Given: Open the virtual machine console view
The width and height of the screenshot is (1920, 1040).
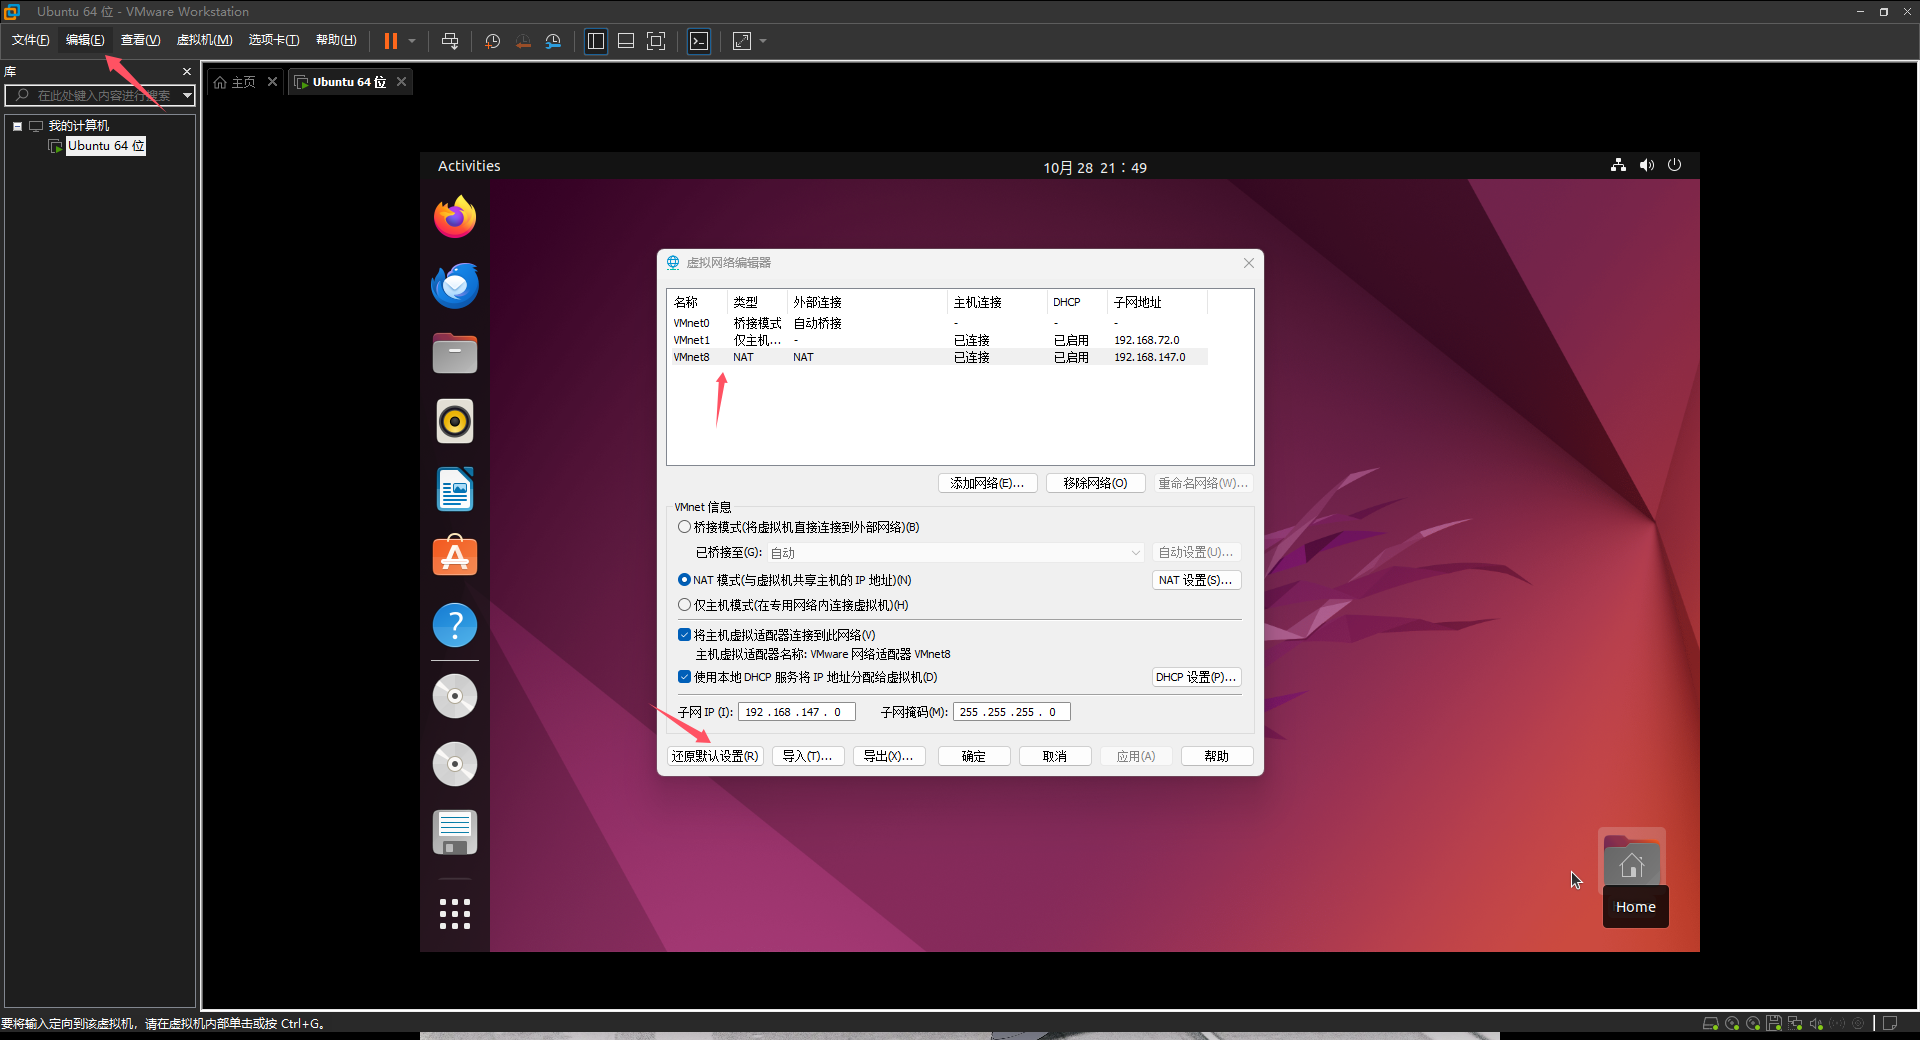Looking at the screenshot, I should coord(699,41).
